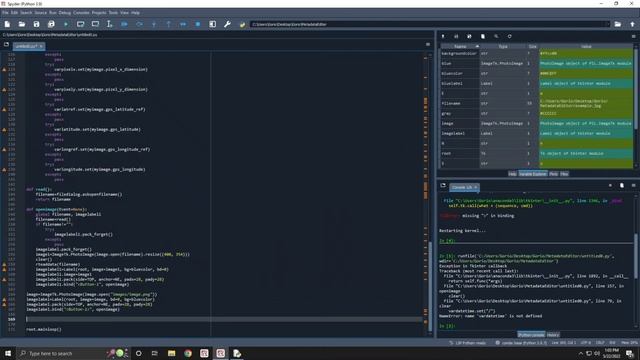The width and height of the screenshot is (640, 360).
Task: Click the Open file folder icon
Action: coord(22,24)
